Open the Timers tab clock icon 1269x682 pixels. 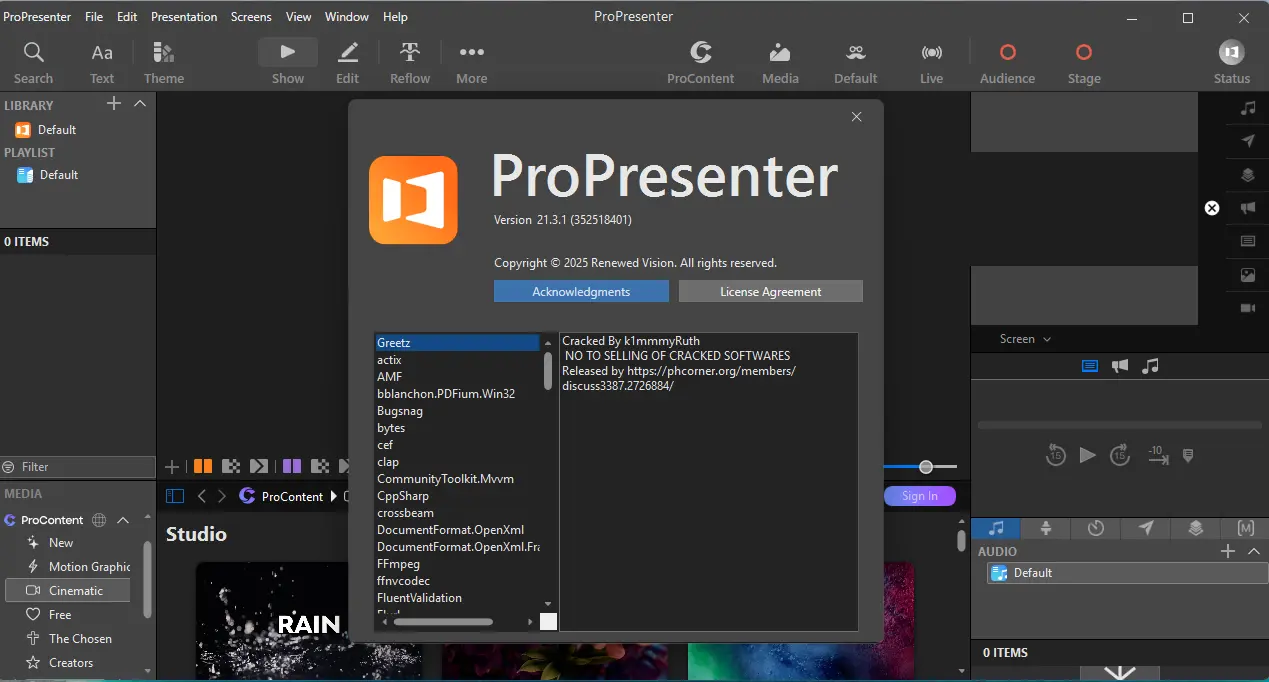tap(1096, 528)
